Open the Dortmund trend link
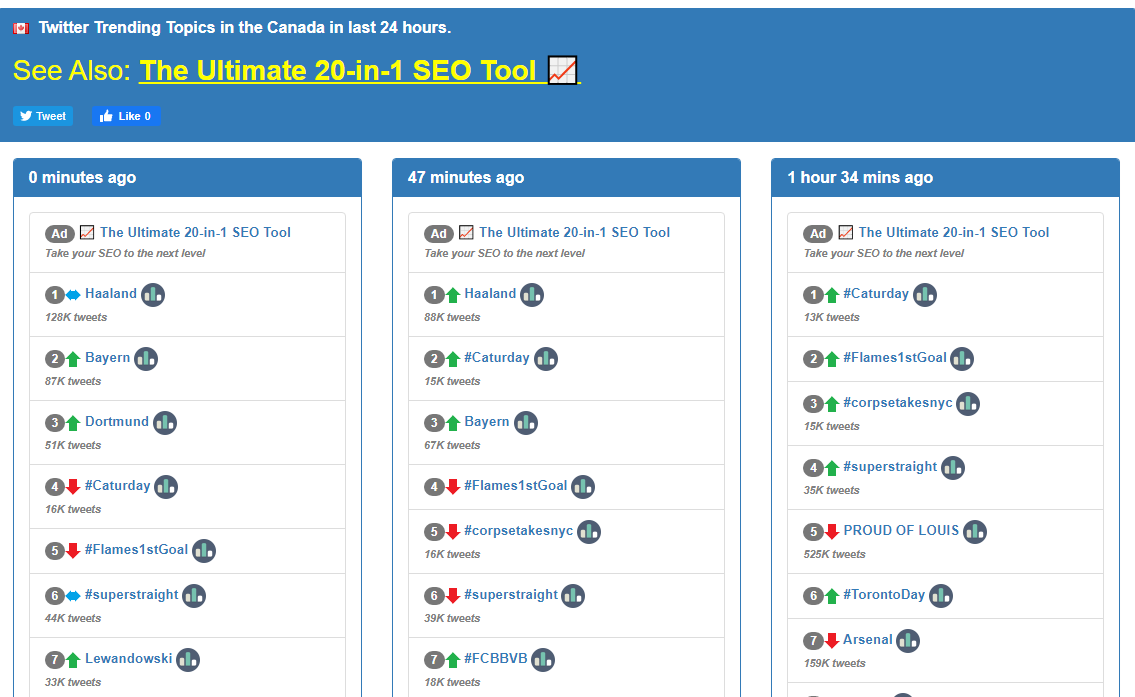The image size is (1135, 697). 117,421
